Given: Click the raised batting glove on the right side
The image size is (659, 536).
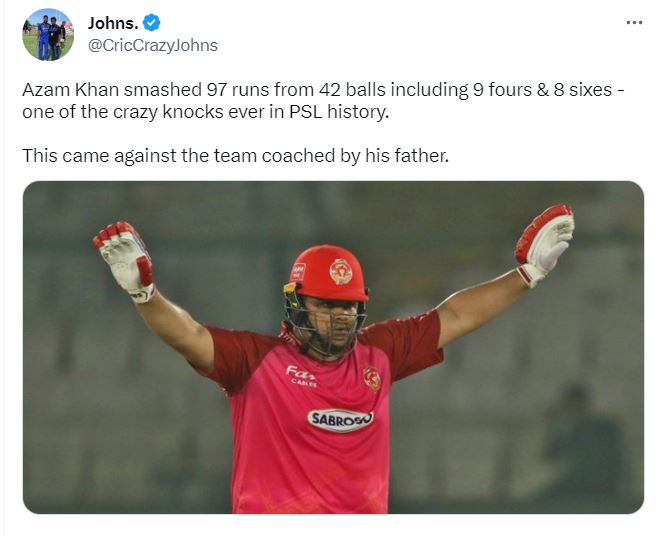Looking at the screenshot, I should pyautogui.click(x=545, y=245).
